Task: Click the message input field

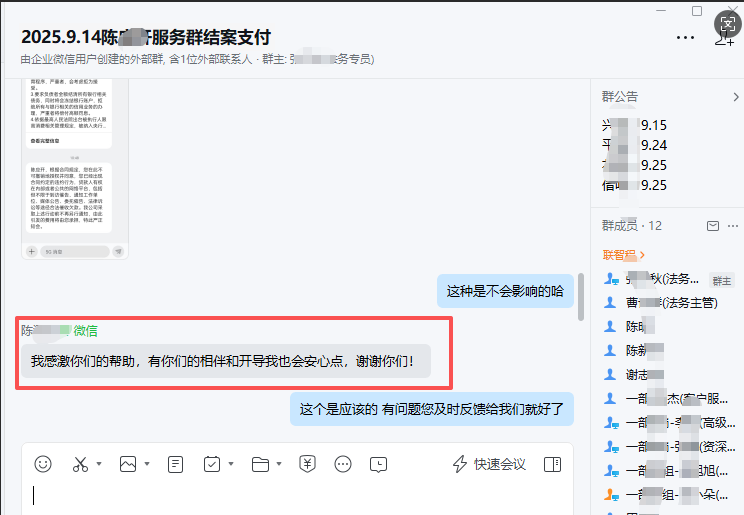Action: click(x=298, y=496)
